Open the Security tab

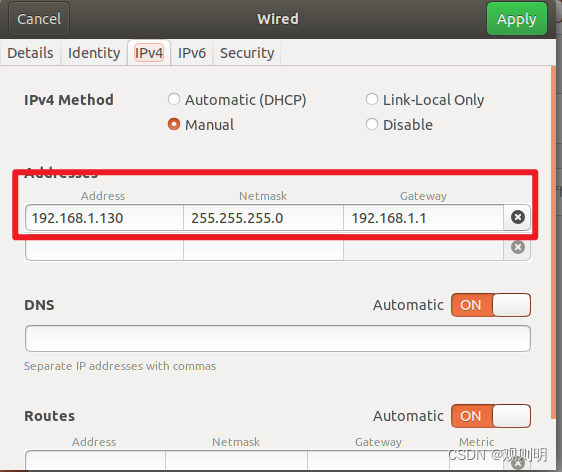point(247,53)
